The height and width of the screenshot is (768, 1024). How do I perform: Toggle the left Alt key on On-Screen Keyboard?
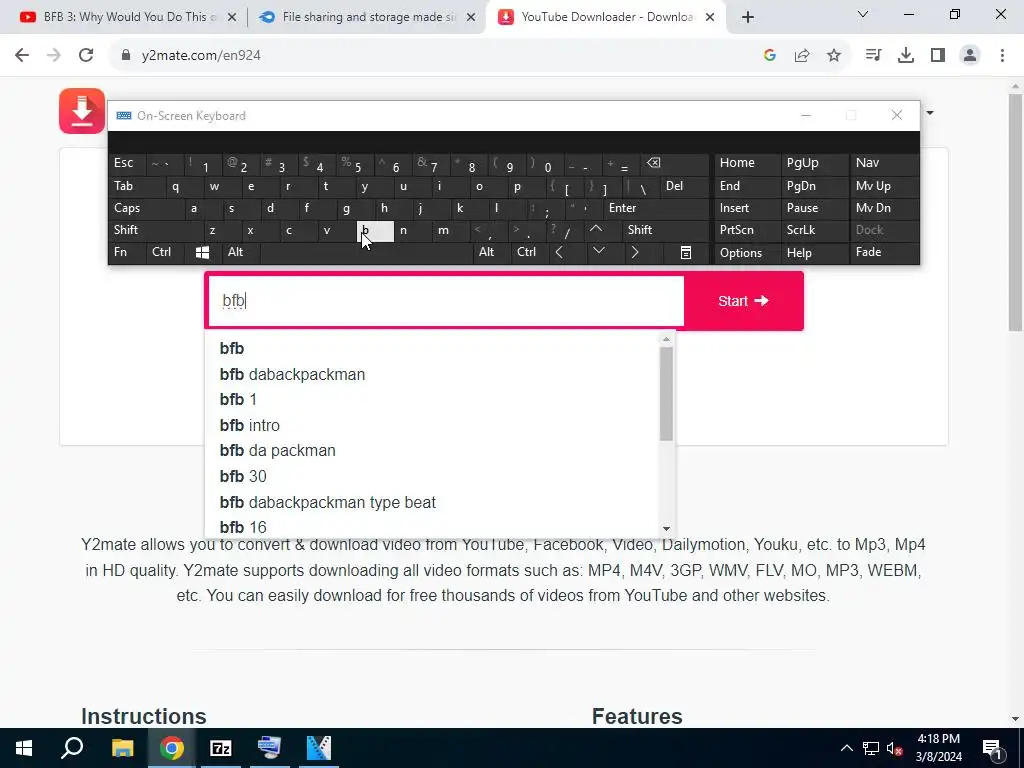point(241,252)
